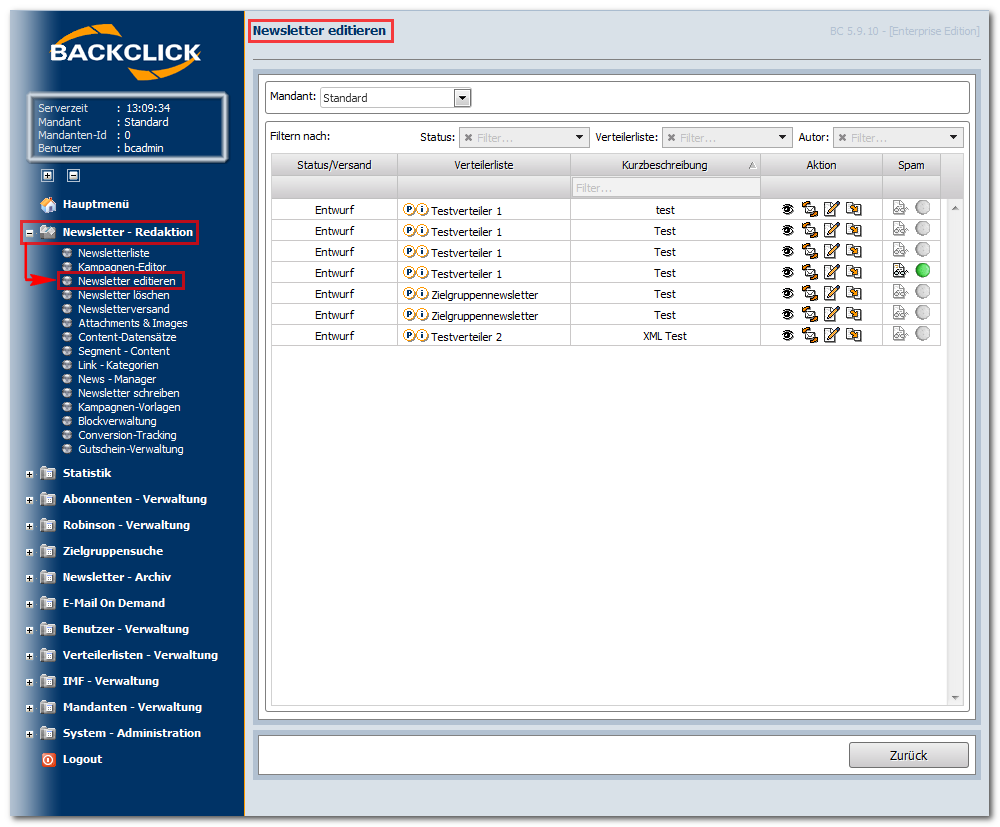The height and width of the screenshot is (827, 1000).
Task: Sort by the Kurzbeschreibung column header
Action: pyautogui.click(x=665, y=165)
